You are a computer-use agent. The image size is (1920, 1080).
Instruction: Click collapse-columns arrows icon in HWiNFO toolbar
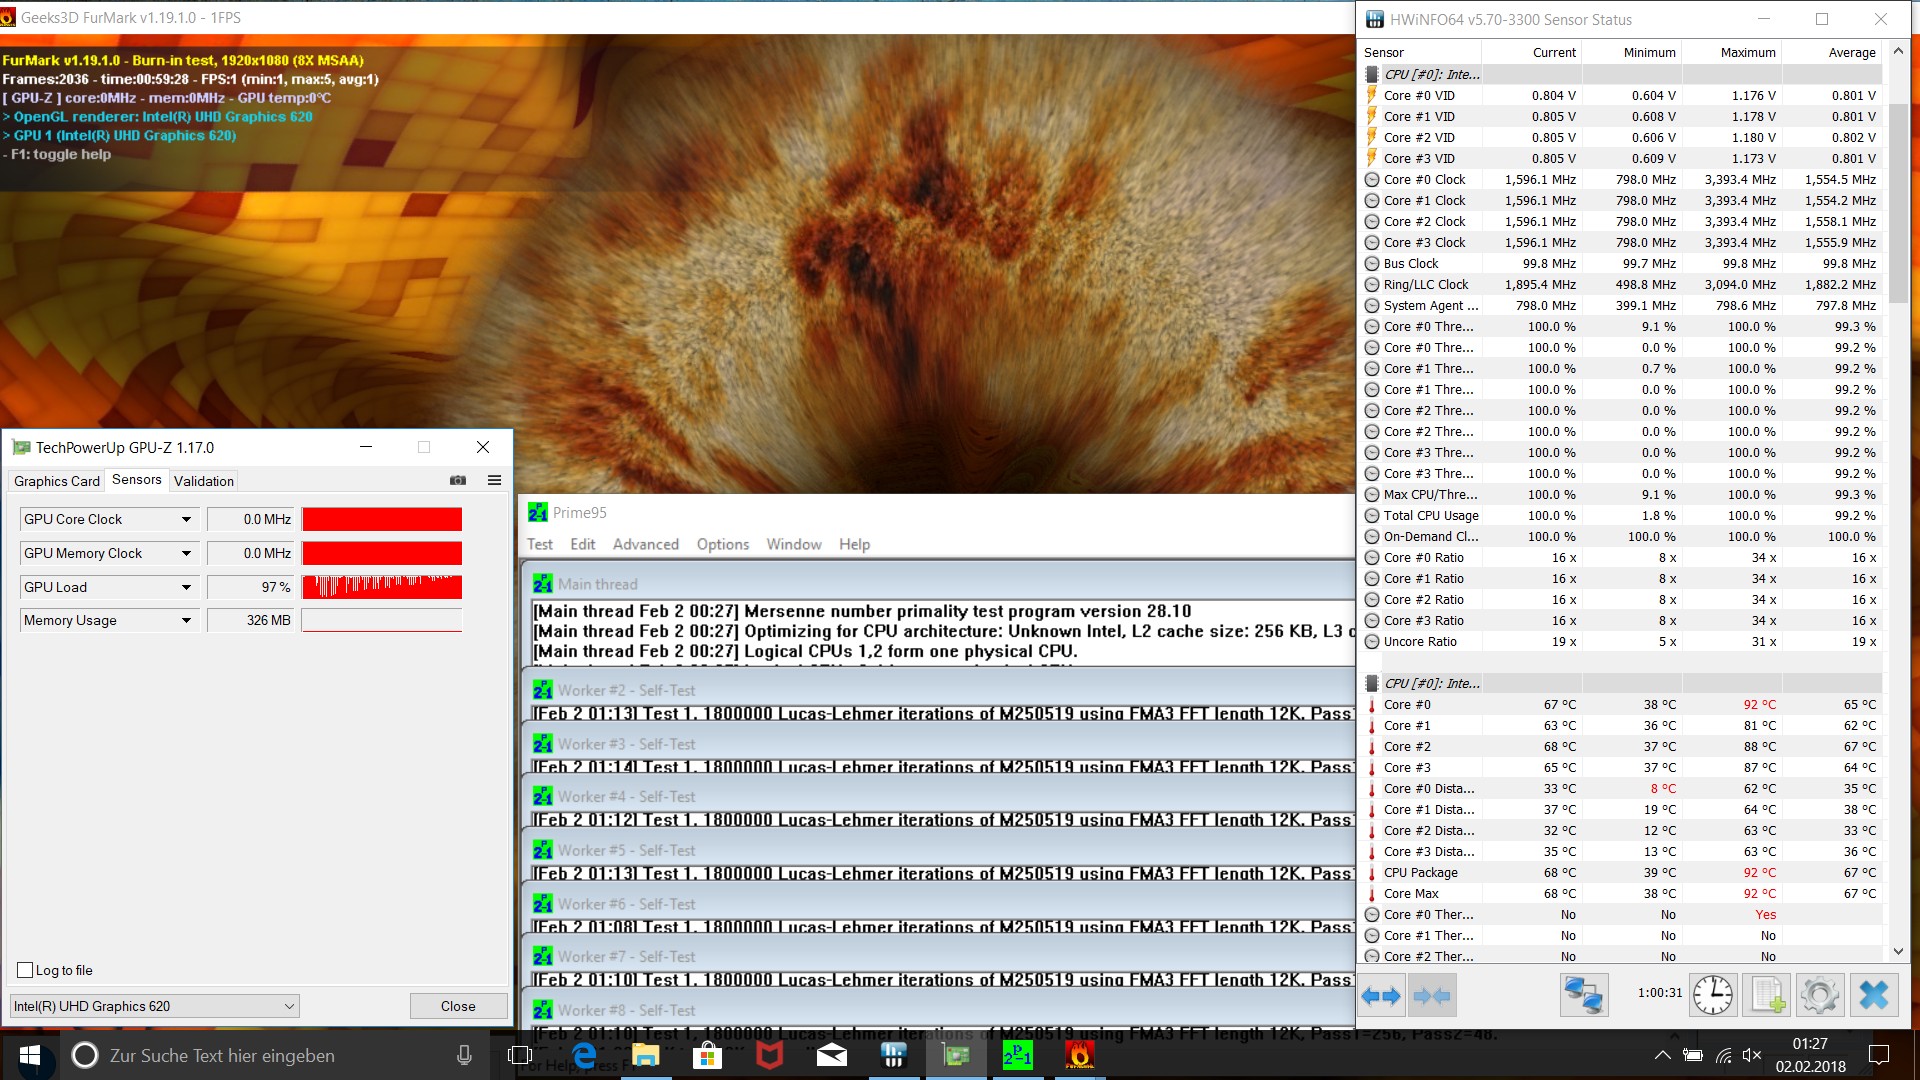(1432, 996)
